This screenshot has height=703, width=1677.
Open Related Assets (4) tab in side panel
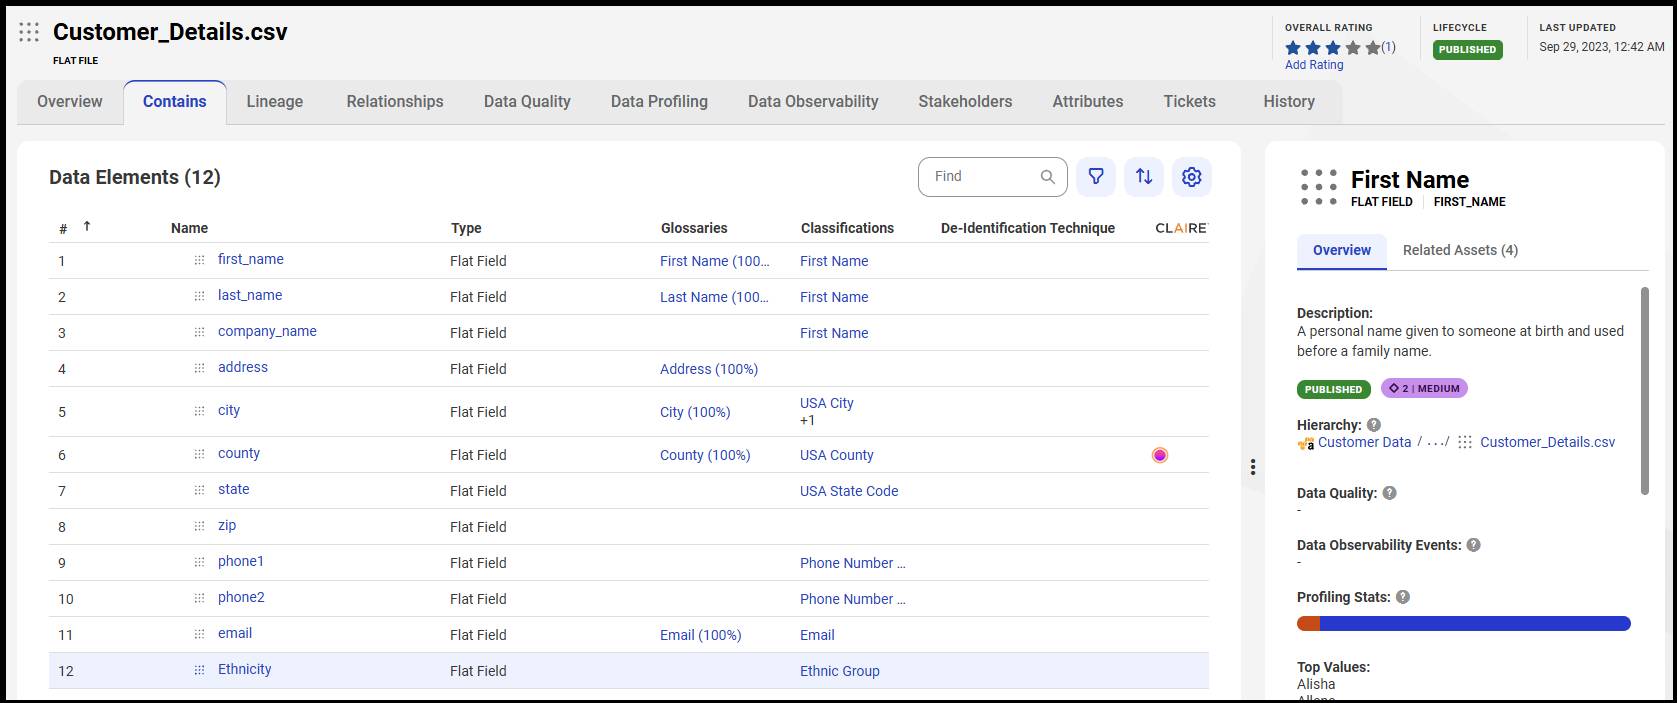(x=1460, y=250)
